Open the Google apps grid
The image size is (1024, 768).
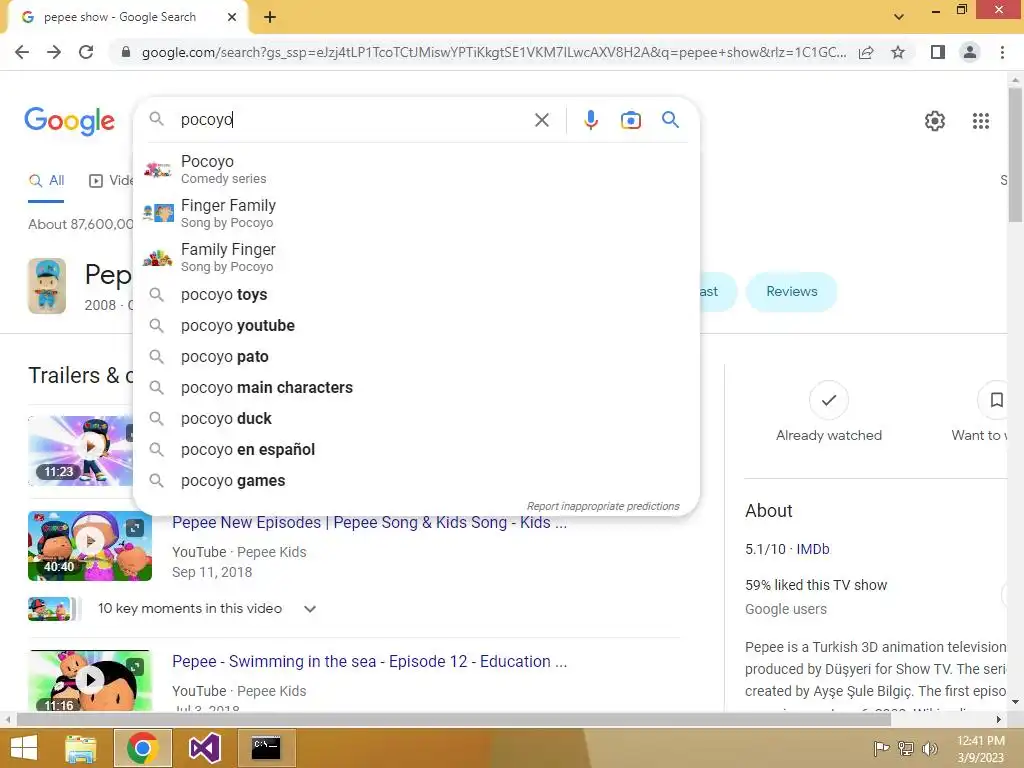coord(980,121)
